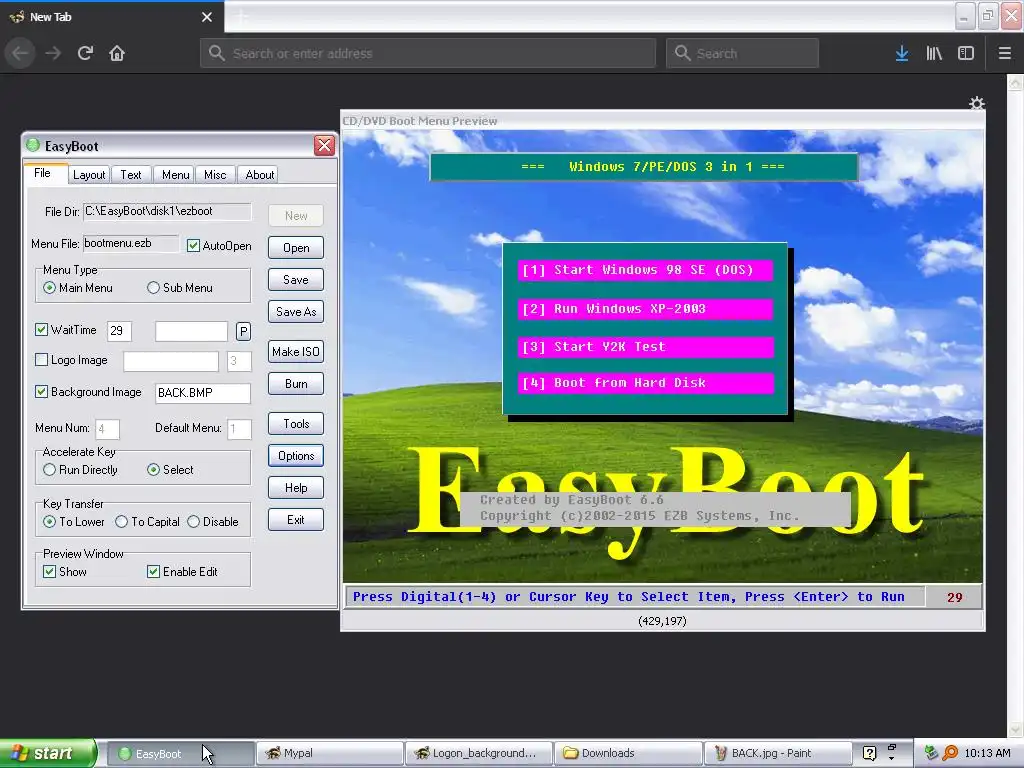Screen dimensions: 1024x768
Task: Select Disable key transfer option
Action: pyautogui.click(x=193, y=522)
